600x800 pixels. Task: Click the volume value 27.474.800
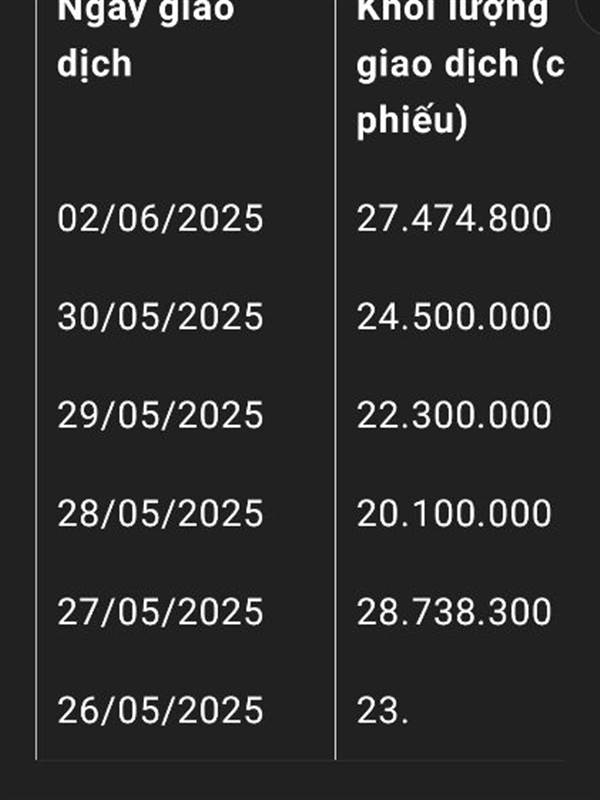(x=454, y=218)
